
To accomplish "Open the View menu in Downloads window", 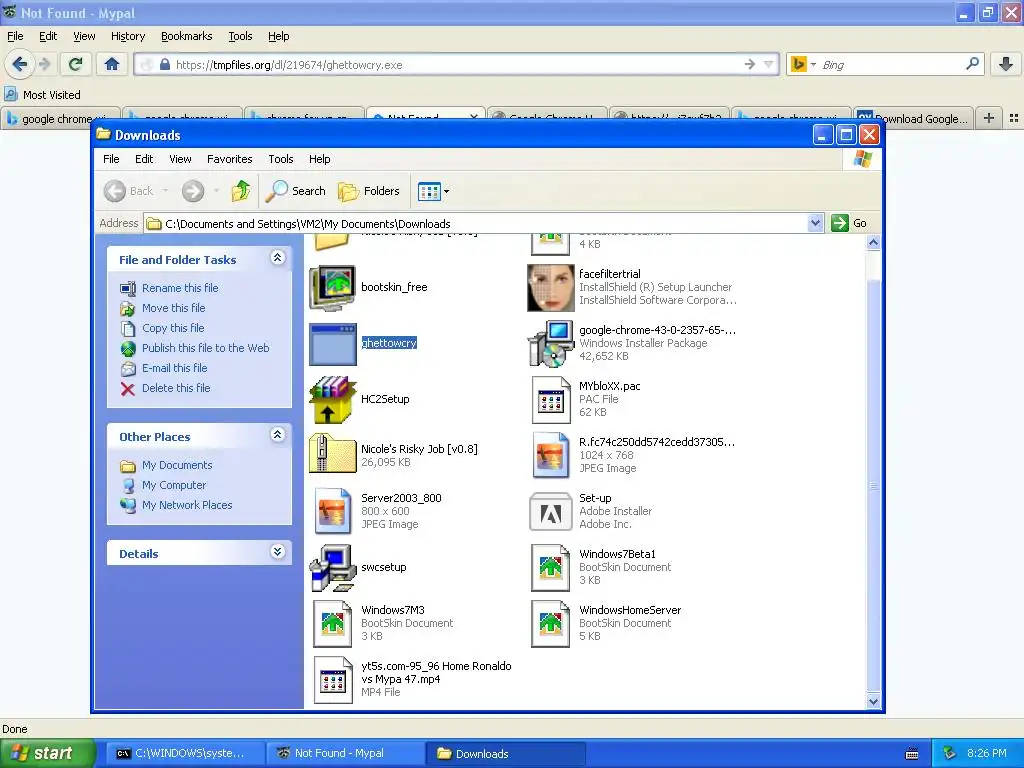I will point(180,159).
